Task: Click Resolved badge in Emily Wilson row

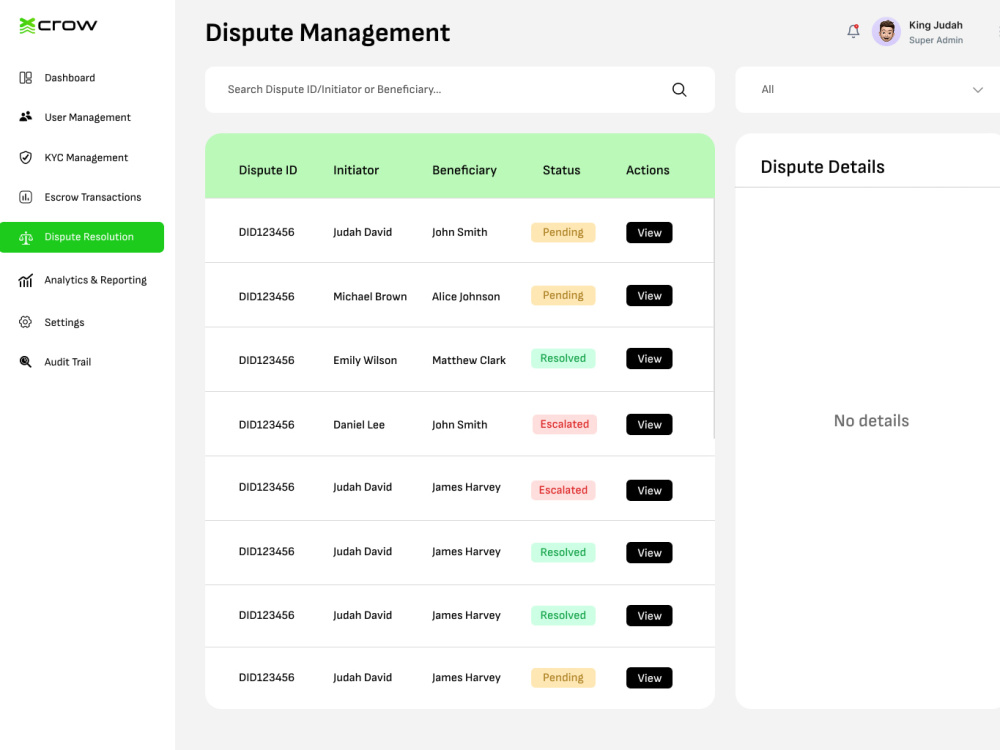Action: coord(563,358)
